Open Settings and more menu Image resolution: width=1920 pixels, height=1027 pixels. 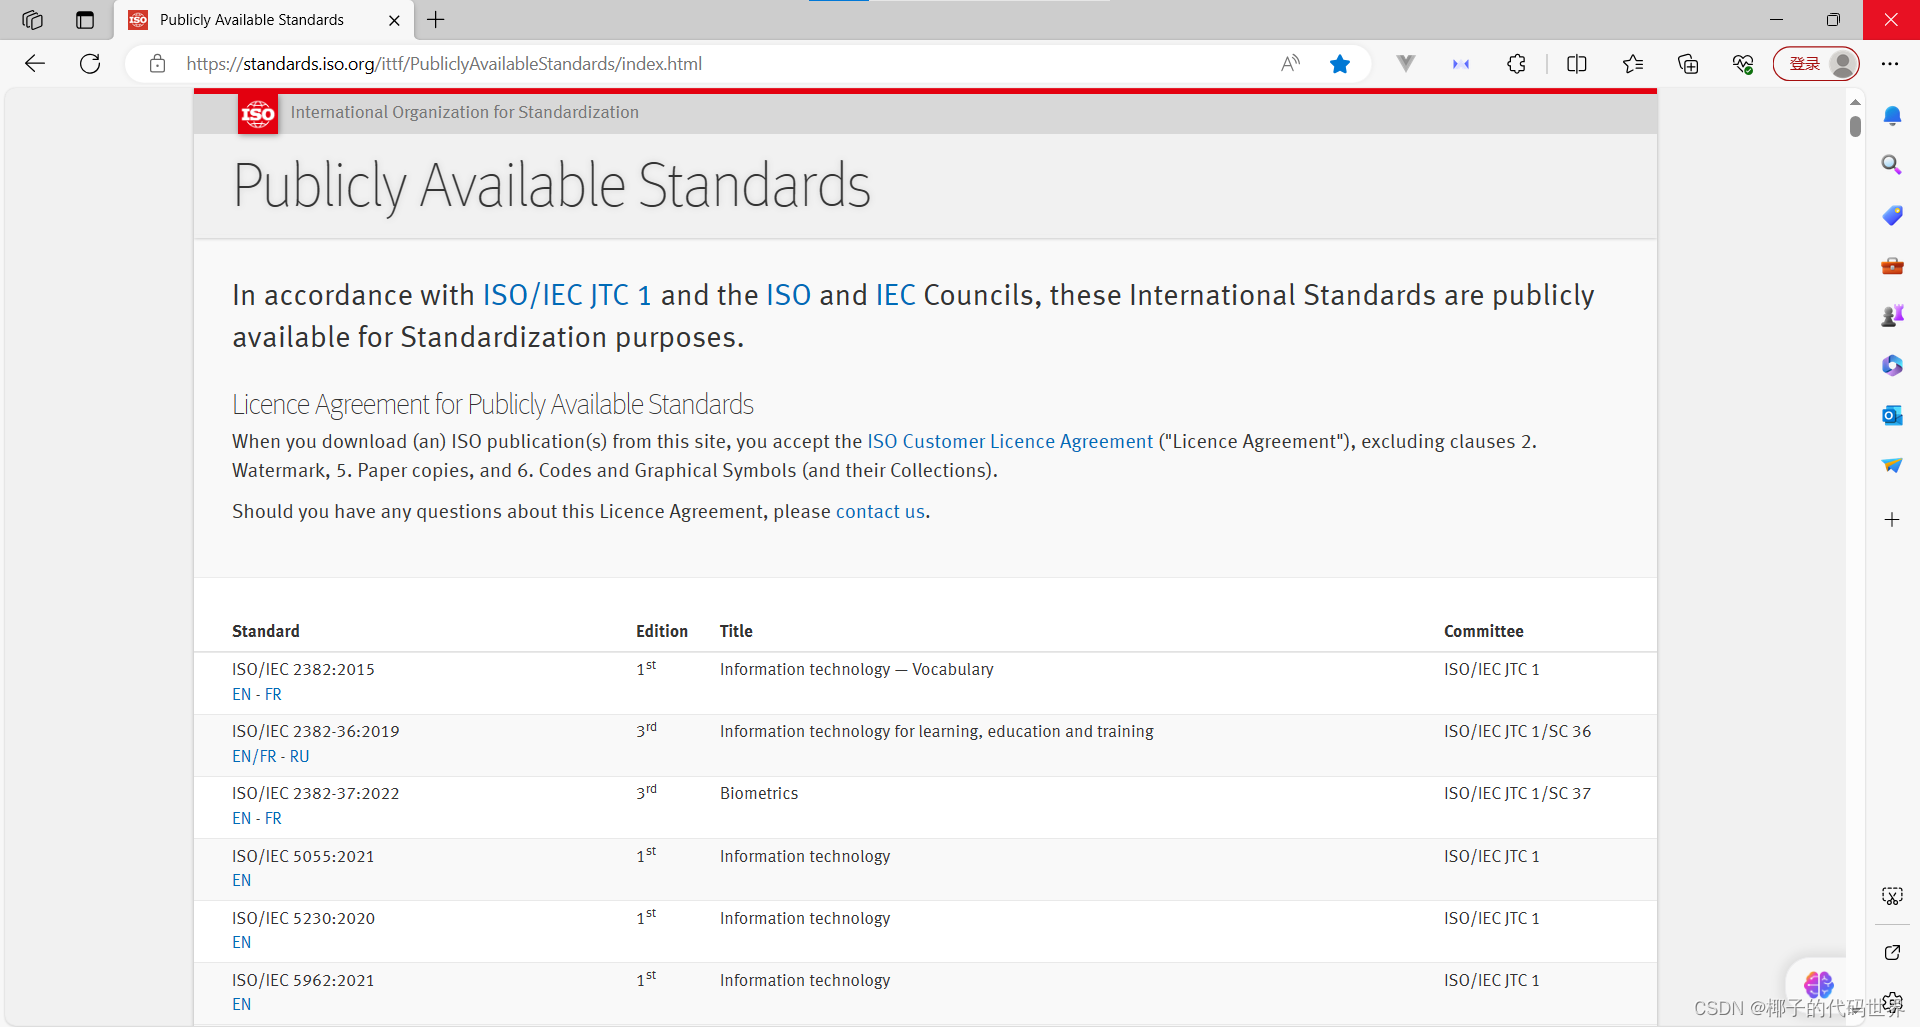[x=1889, y=64]
